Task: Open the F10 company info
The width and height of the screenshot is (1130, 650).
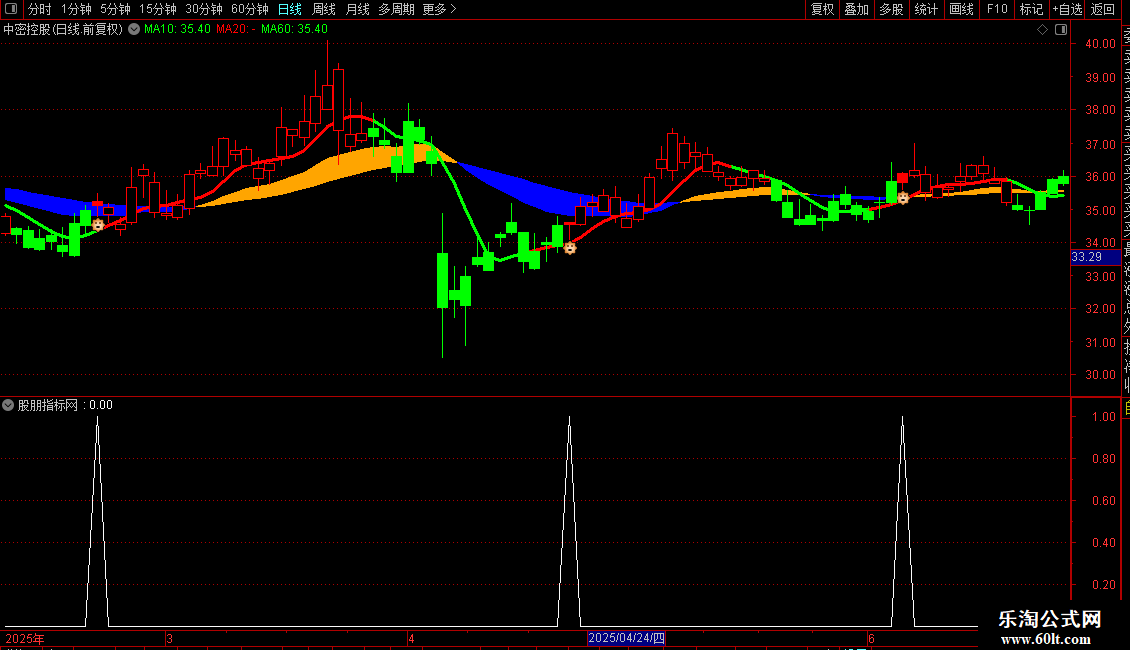Action: [997, 9]
